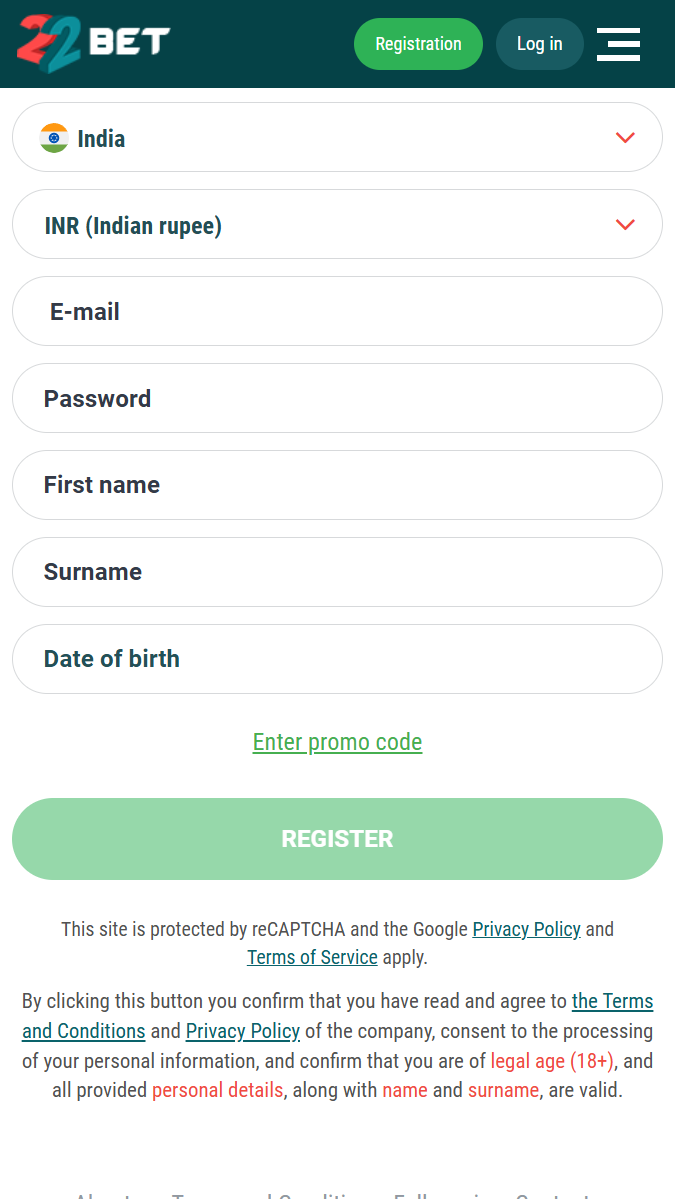This screenshot has height=1199, width=675.
Task: Click the Log in button
Action: tap(540, 44)
